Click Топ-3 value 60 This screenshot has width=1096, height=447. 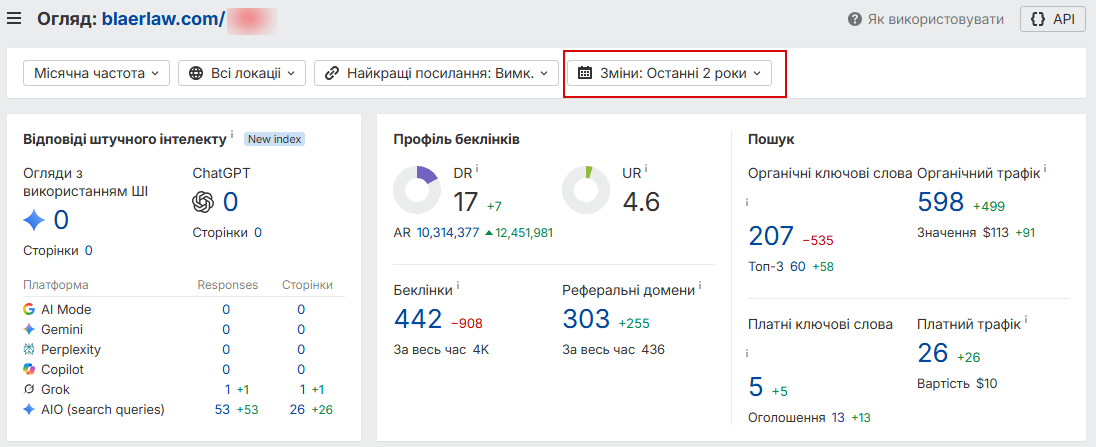(798, 266)
